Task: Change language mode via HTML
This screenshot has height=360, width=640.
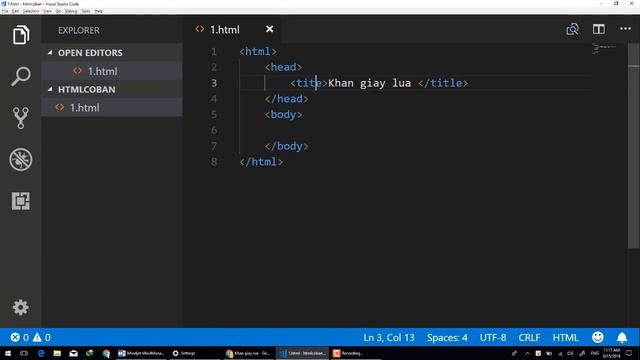Action: point(565,338)
